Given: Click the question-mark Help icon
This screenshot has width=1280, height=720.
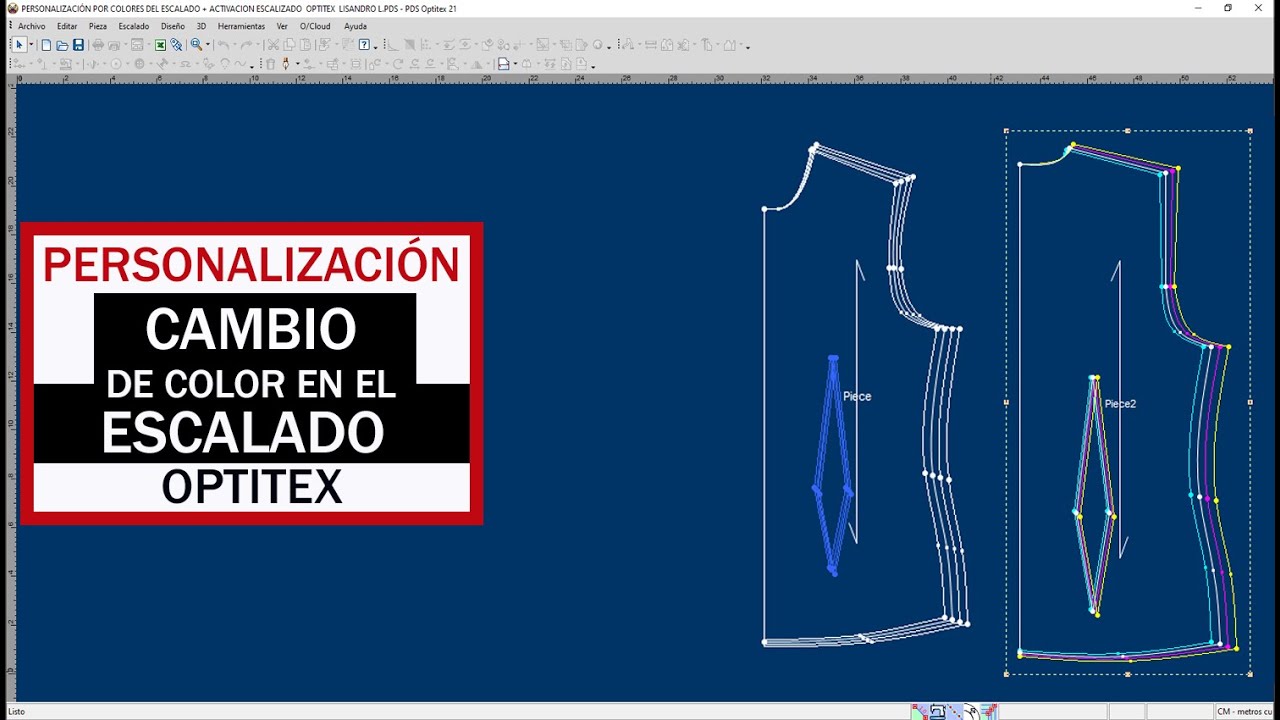Looking at the screenshot, I should pyautogui.click(x=364, y=45).
